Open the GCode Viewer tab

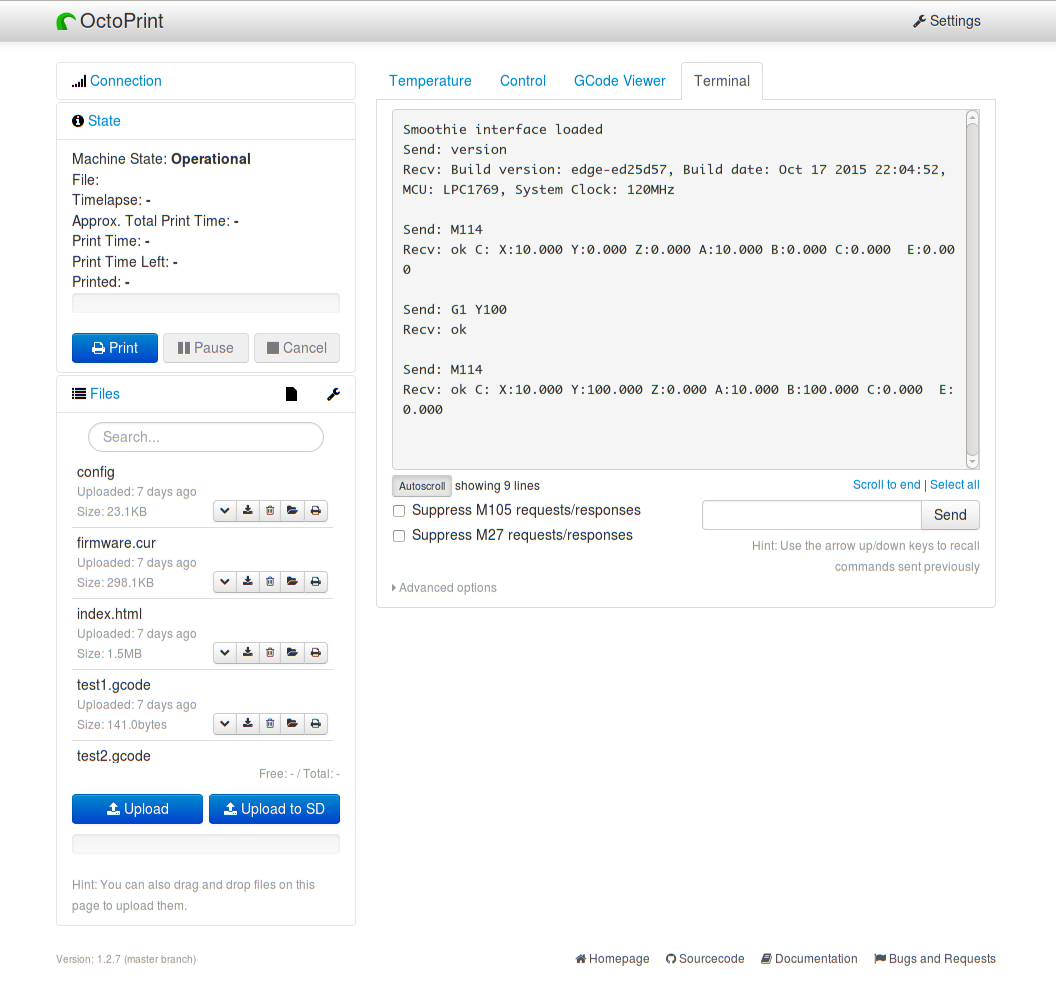(x=619, y=81)
